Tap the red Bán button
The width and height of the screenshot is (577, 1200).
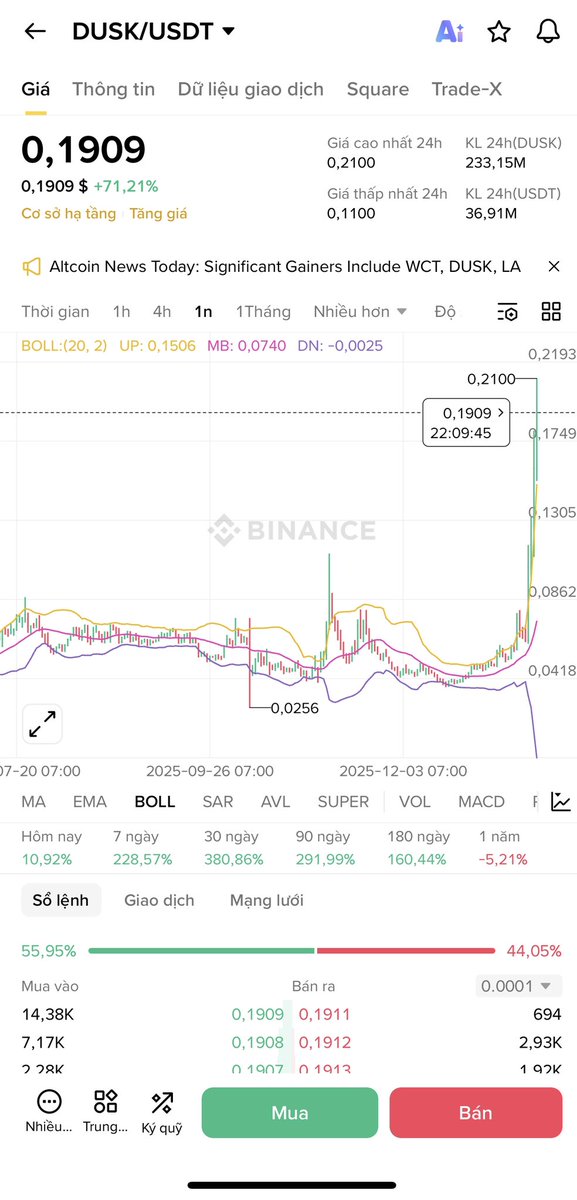(x=476, y=1113)
